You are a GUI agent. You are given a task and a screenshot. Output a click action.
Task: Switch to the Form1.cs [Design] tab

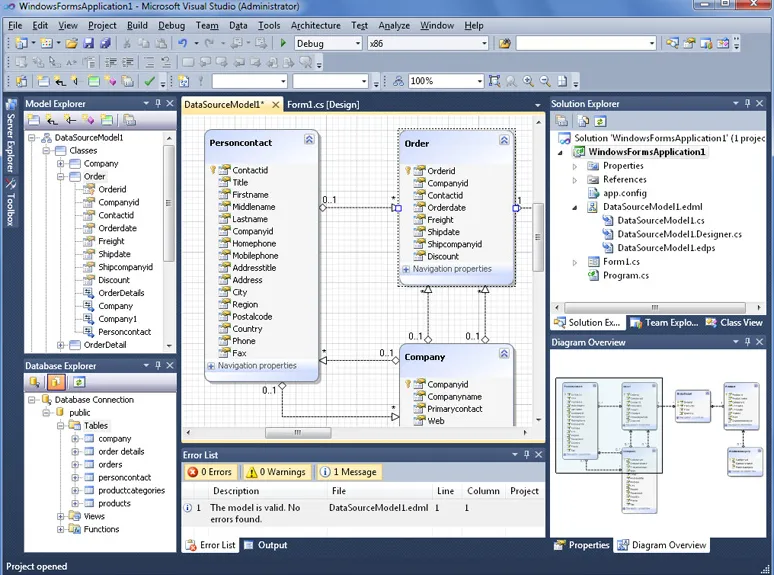click(x=323, y=105)
